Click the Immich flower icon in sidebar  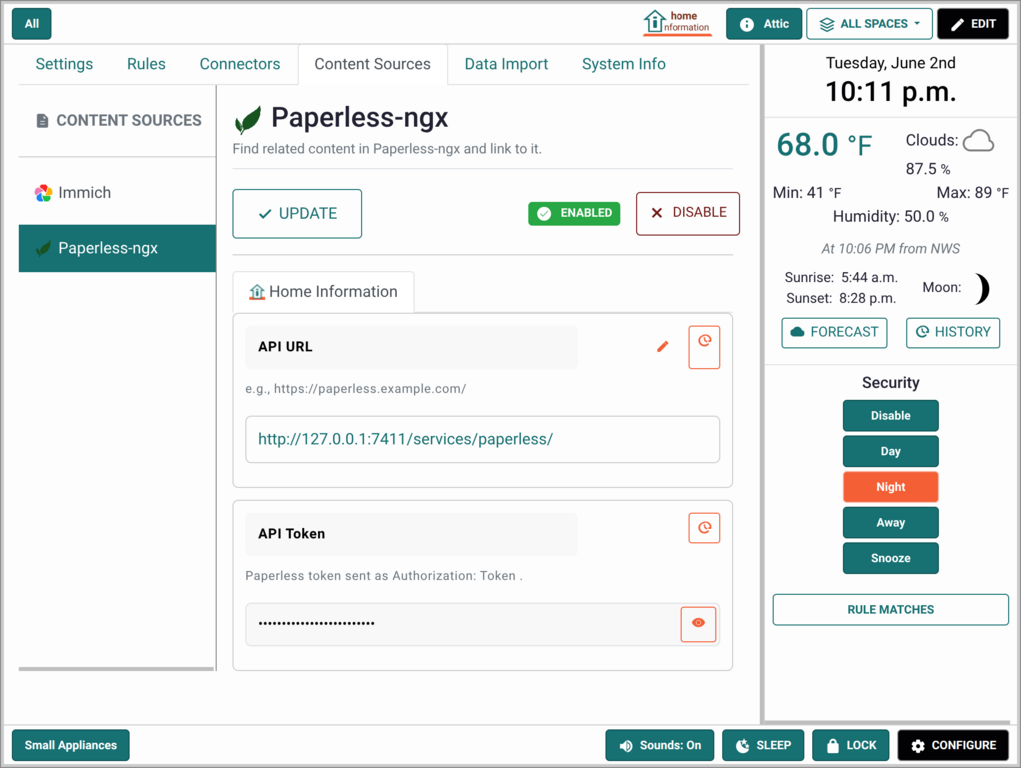coord(44,193)
